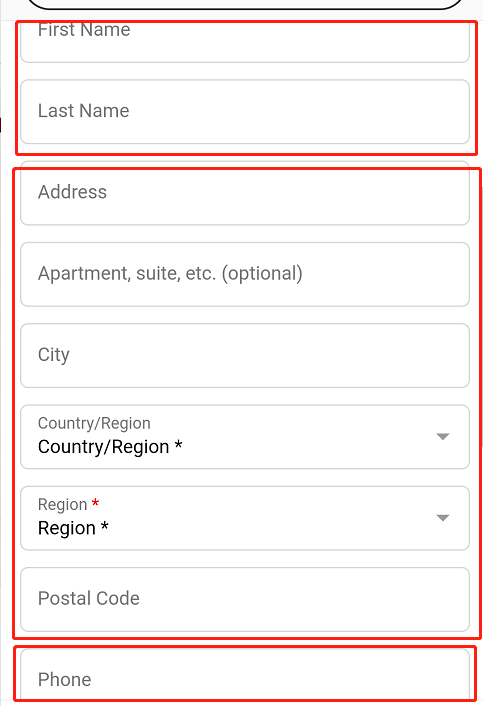Click the small gray Region floating label

63,505
